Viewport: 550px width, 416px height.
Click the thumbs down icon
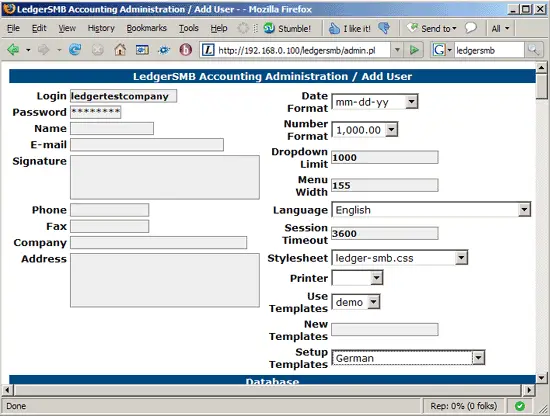coord(384,28)
